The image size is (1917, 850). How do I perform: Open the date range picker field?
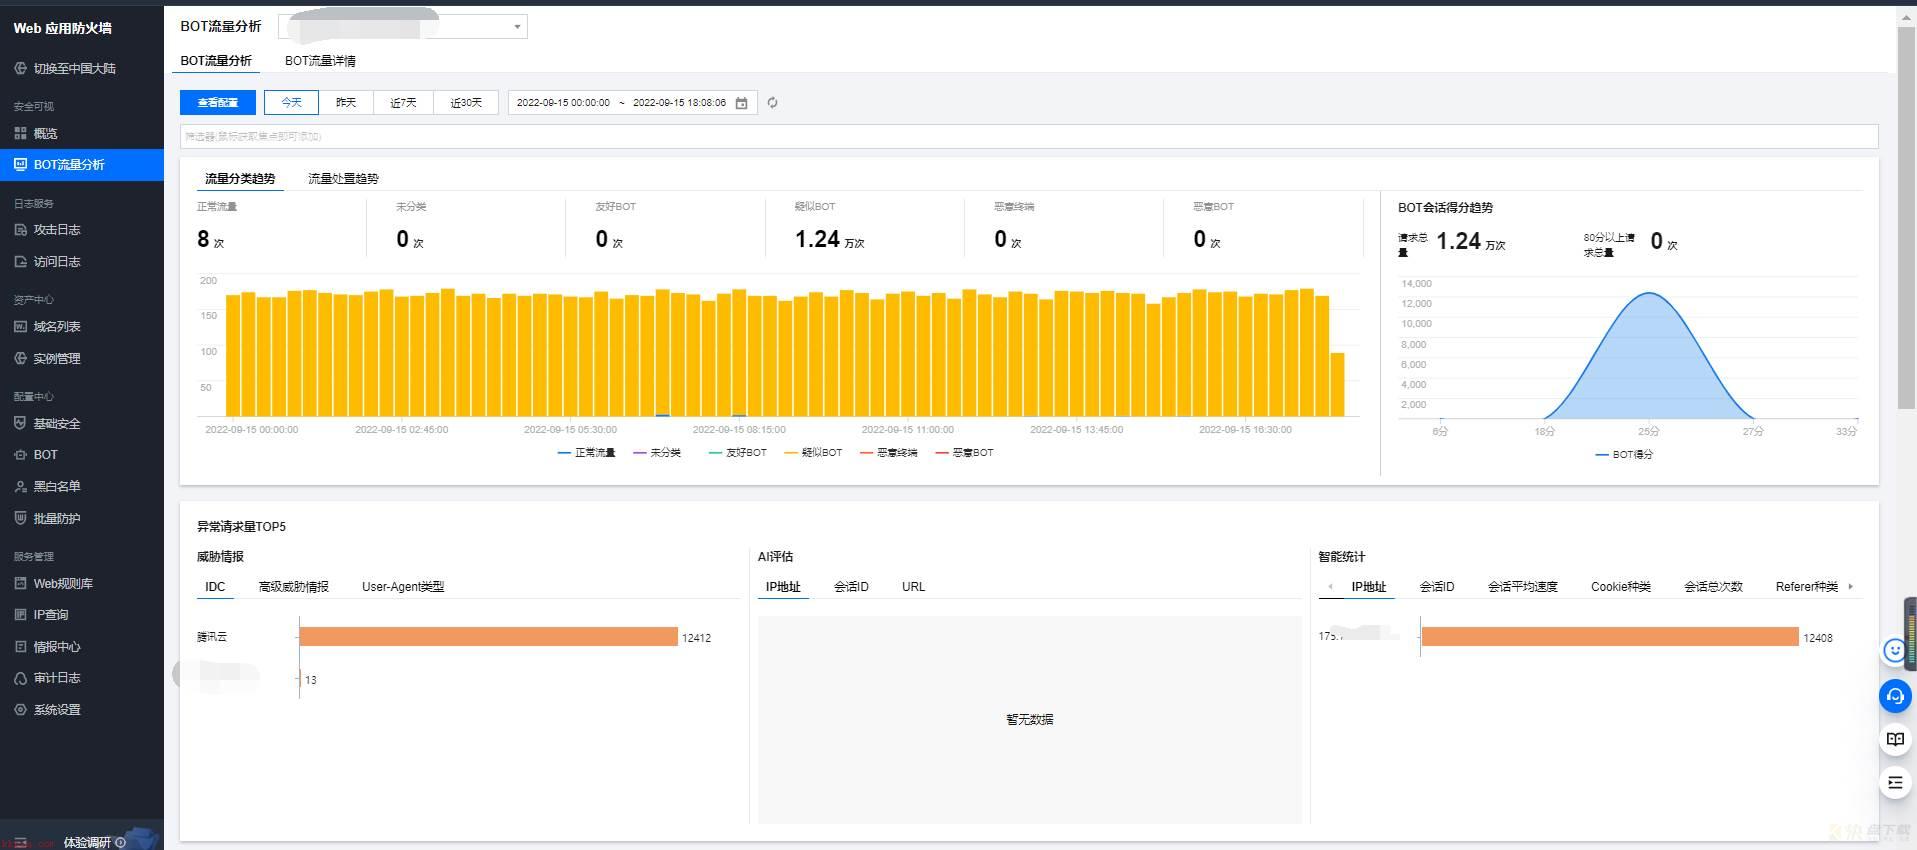(631, 102)
